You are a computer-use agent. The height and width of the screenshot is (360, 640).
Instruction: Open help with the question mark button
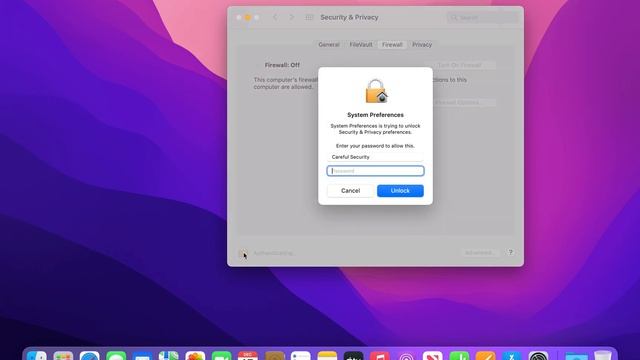tap(510, 252)
